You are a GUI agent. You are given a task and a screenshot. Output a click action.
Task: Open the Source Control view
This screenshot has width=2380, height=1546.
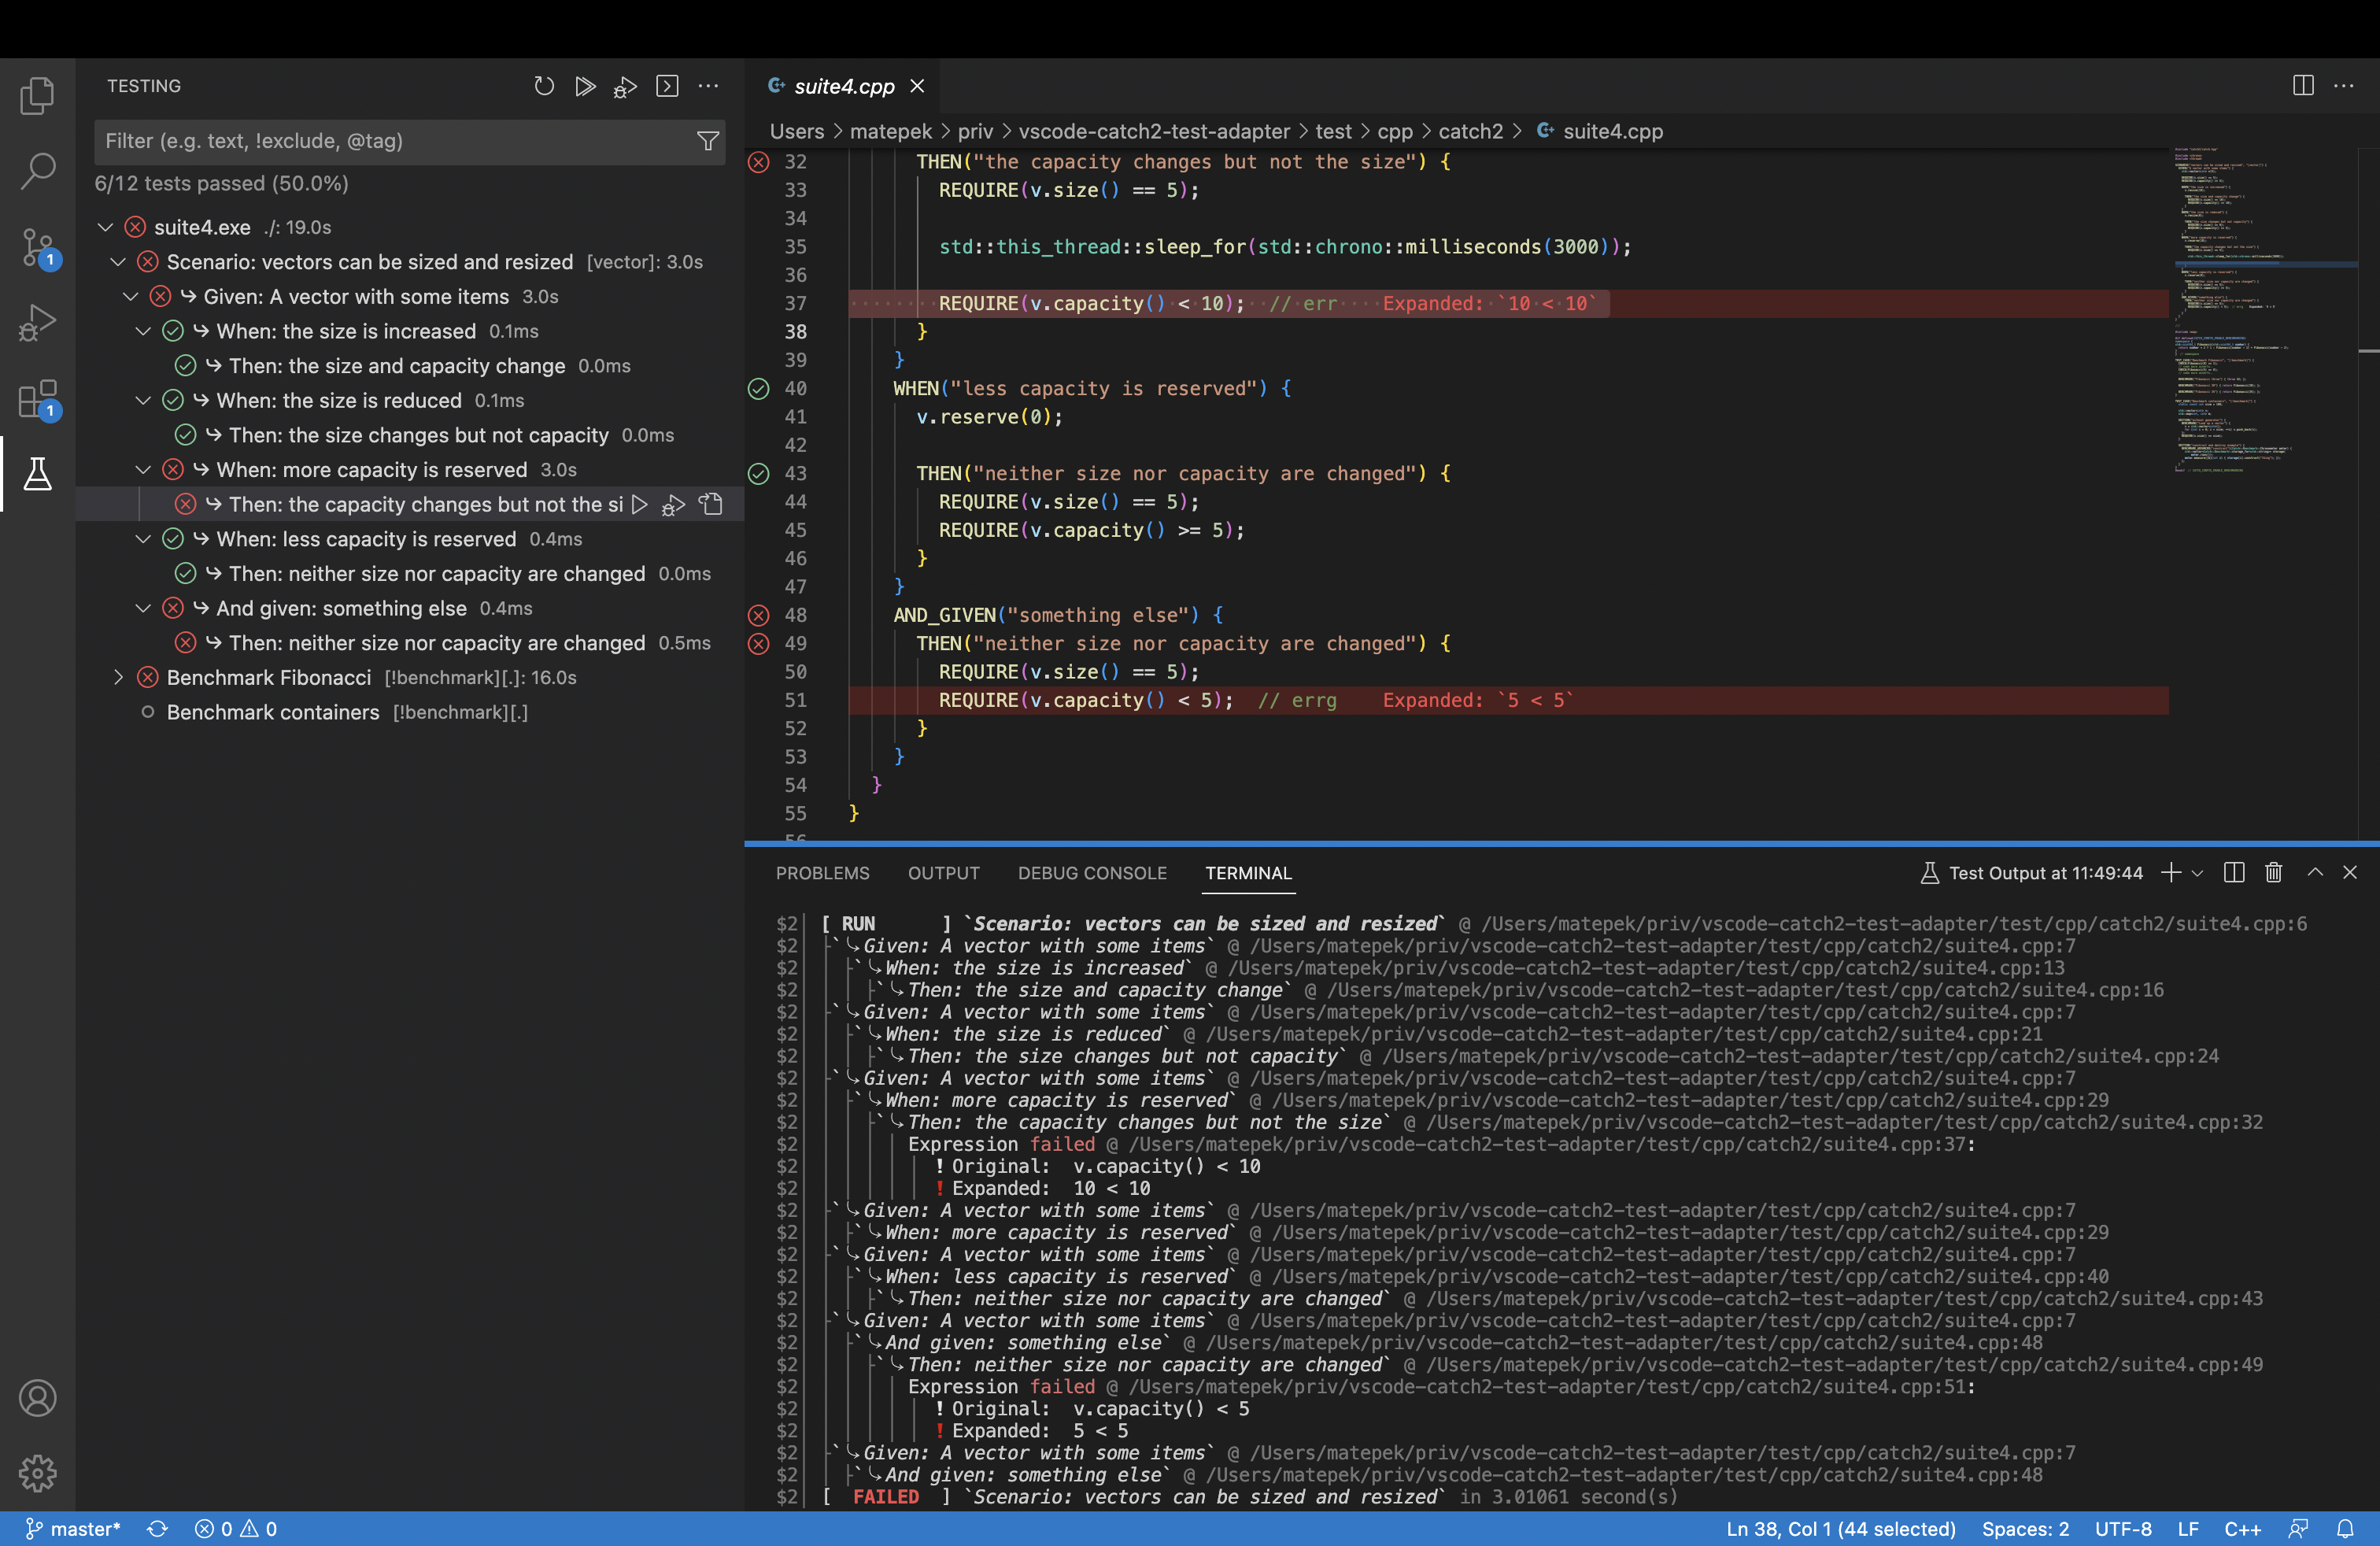tap(37, 246)
